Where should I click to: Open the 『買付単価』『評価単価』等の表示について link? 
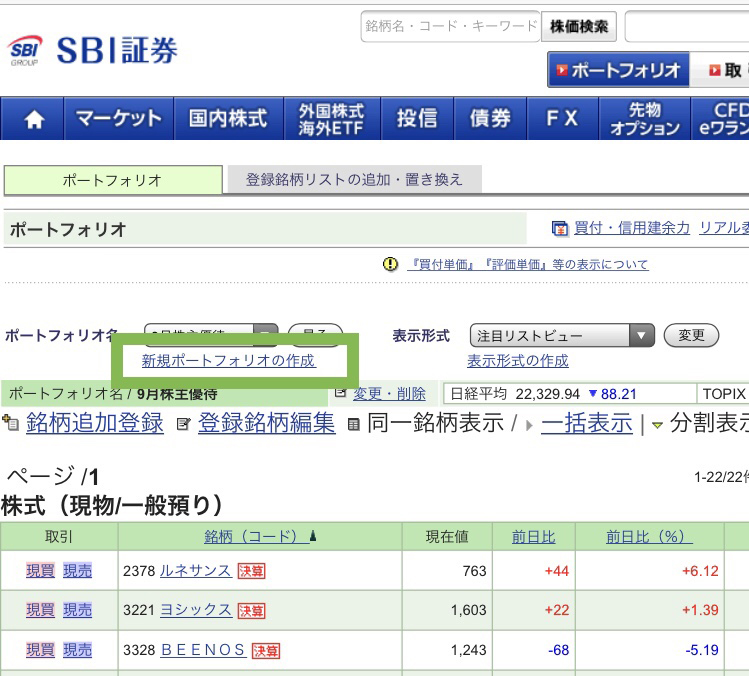(528, 264)
